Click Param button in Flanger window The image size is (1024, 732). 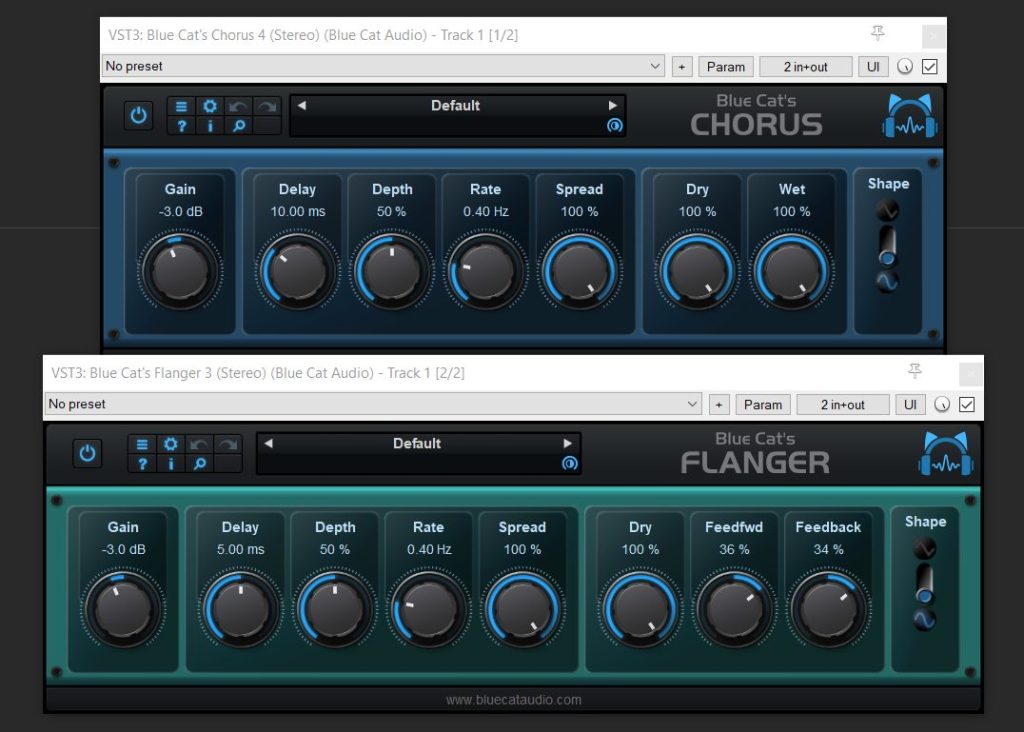pos(763,405)
